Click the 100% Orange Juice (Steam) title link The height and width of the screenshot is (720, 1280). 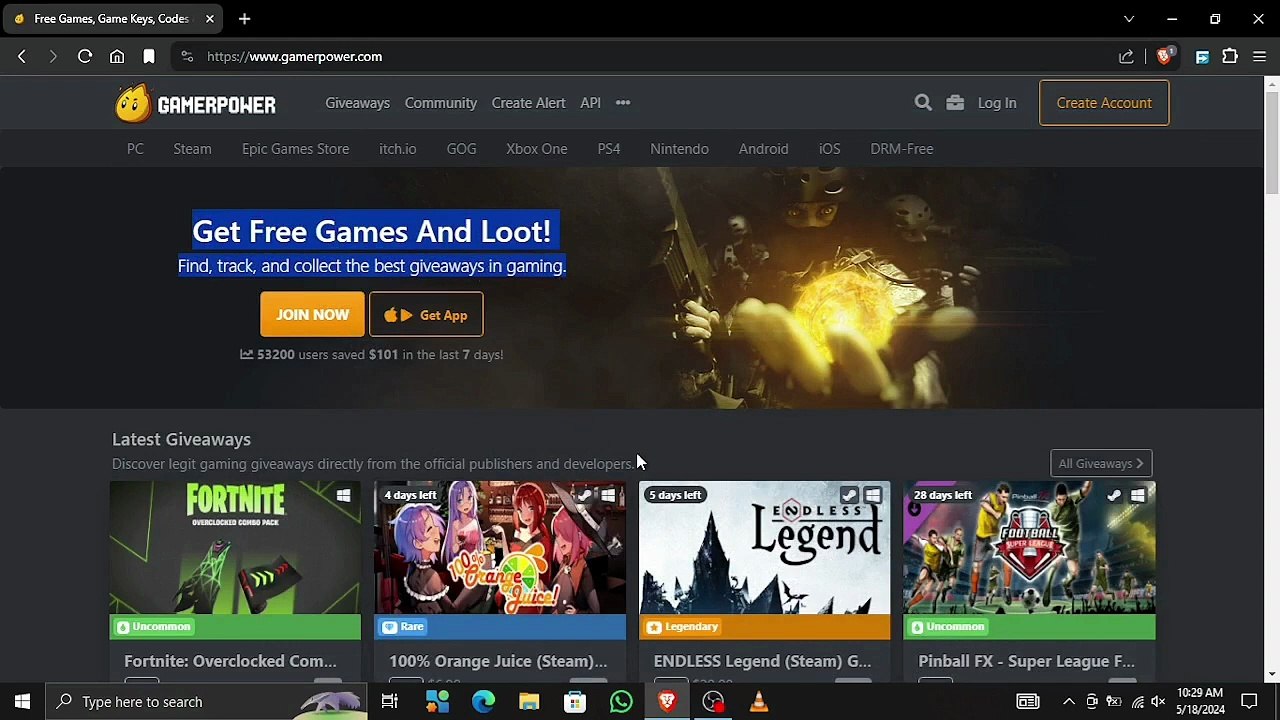(x=498, y=661)
